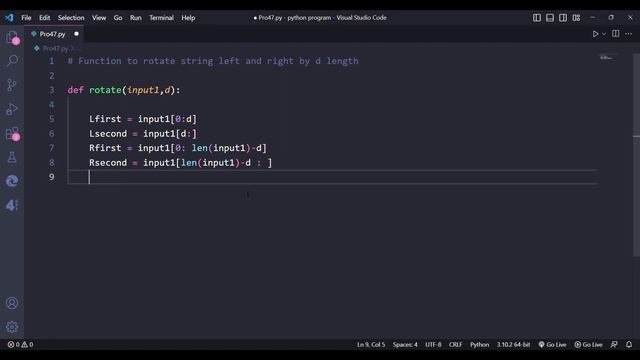This screenshot has width=640, height=360.
Task: Toggle the bottom panel layout
Action: pos(550,18)
